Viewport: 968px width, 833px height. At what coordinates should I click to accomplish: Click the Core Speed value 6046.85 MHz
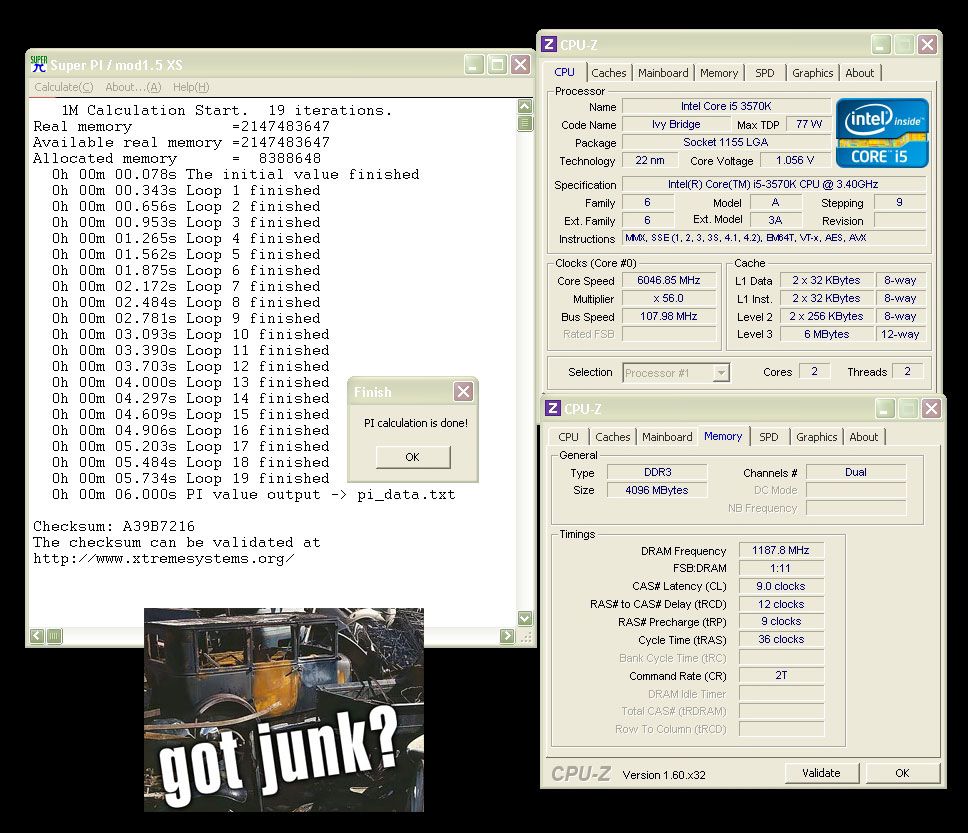coord(669,280)
